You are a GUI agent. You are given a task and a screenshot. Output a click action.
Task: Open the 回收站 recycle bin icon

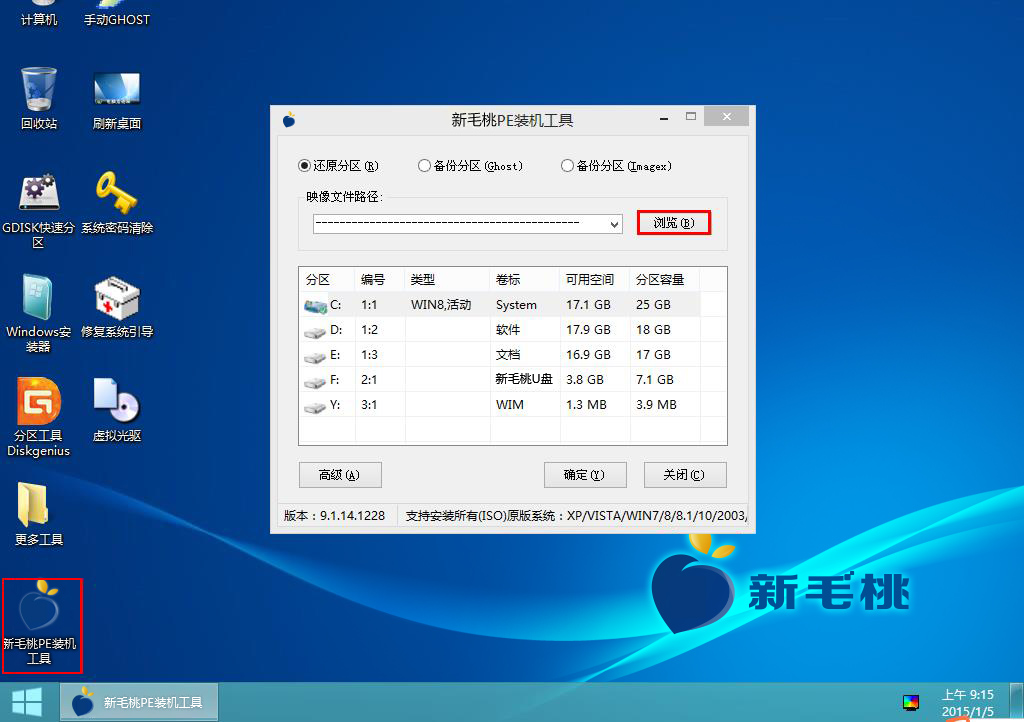[x=39, y=98]
